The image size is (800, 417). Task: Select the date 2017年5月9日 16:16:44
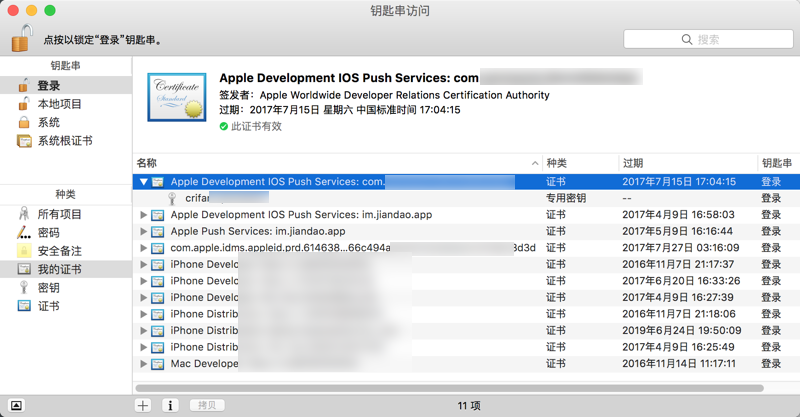[x=677, y=231]
